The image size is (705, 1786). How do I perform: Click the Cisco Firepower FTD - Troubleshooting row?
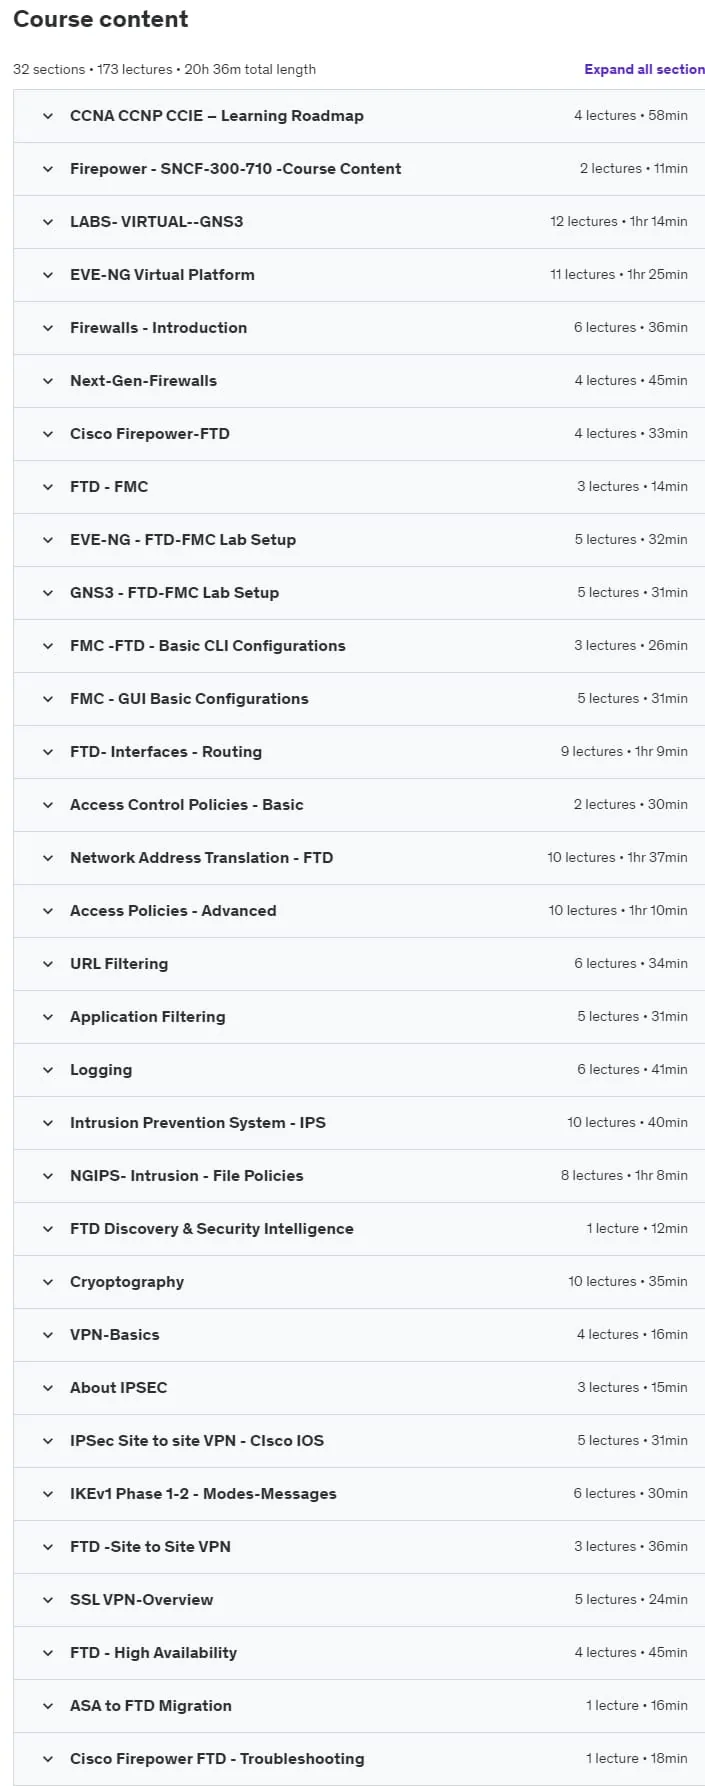359,1759
